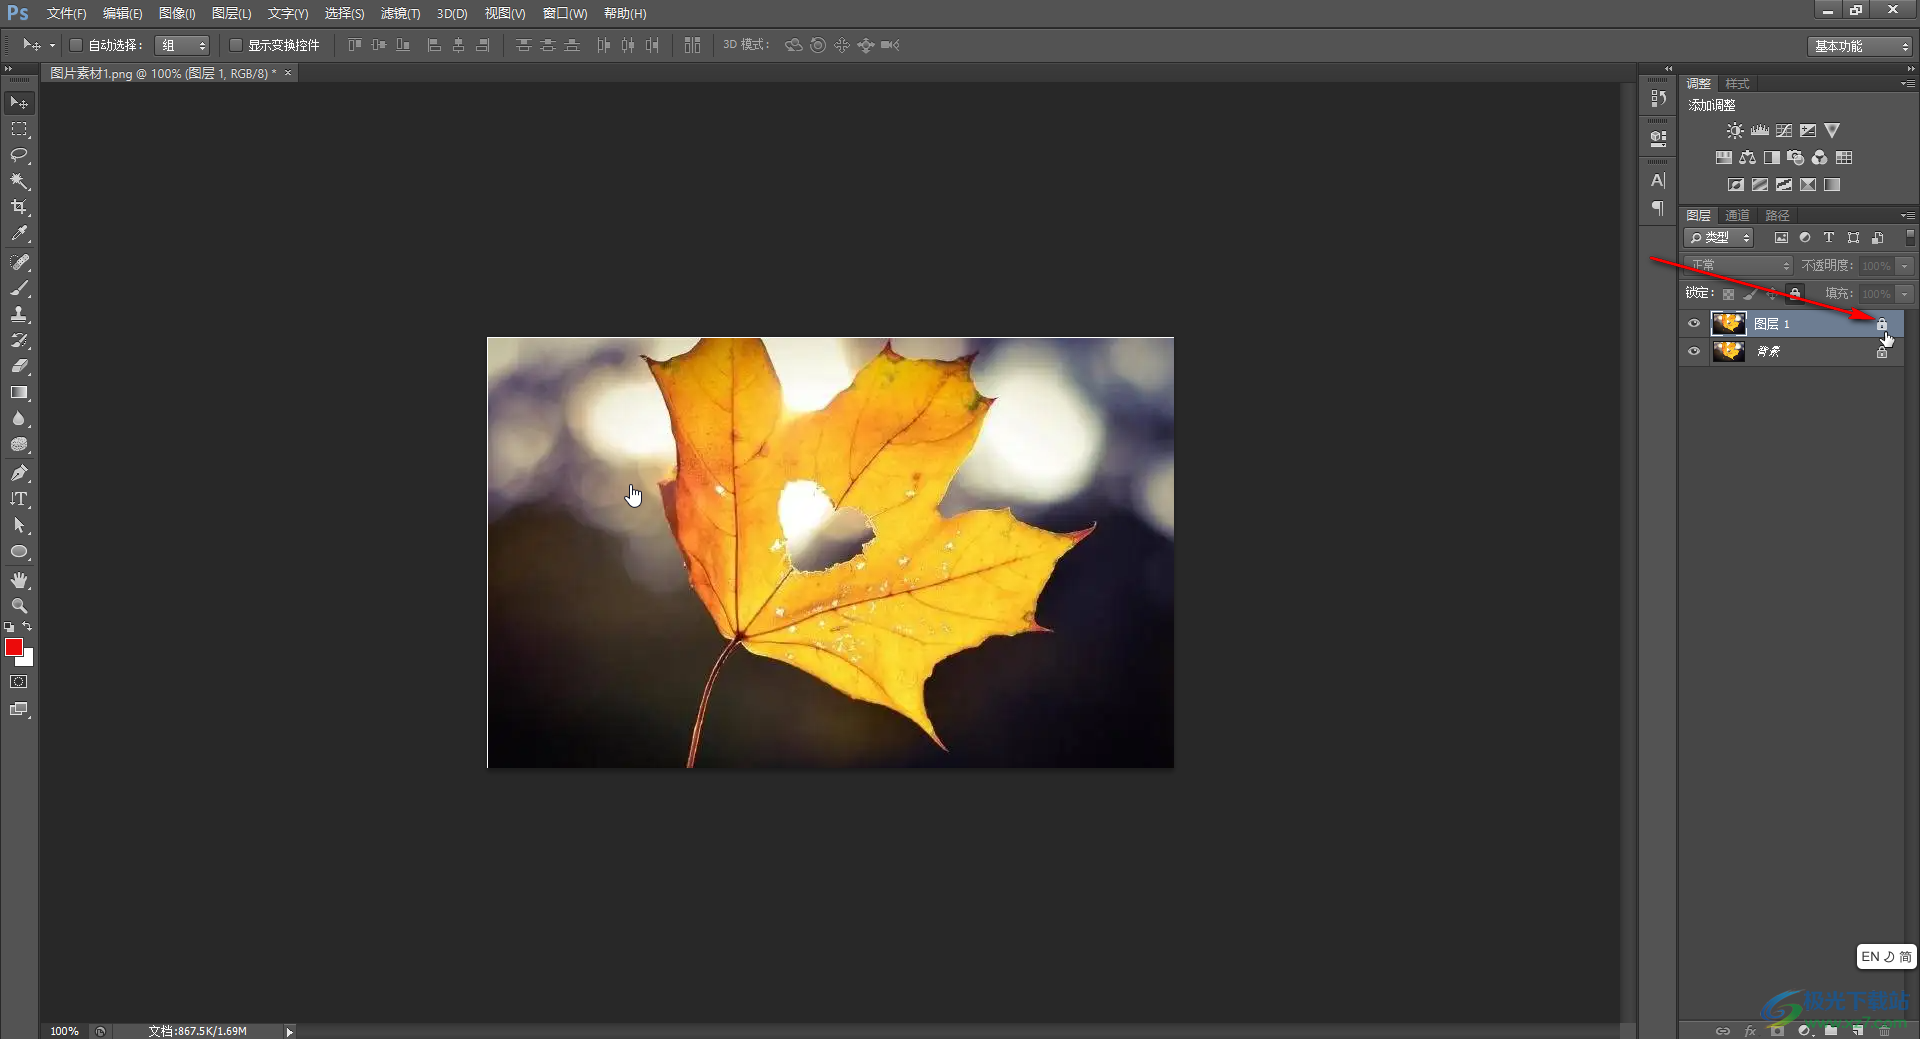Add a Curves adjustment
Viewport: 1920px width, 1039px height.
point(1784,131)
